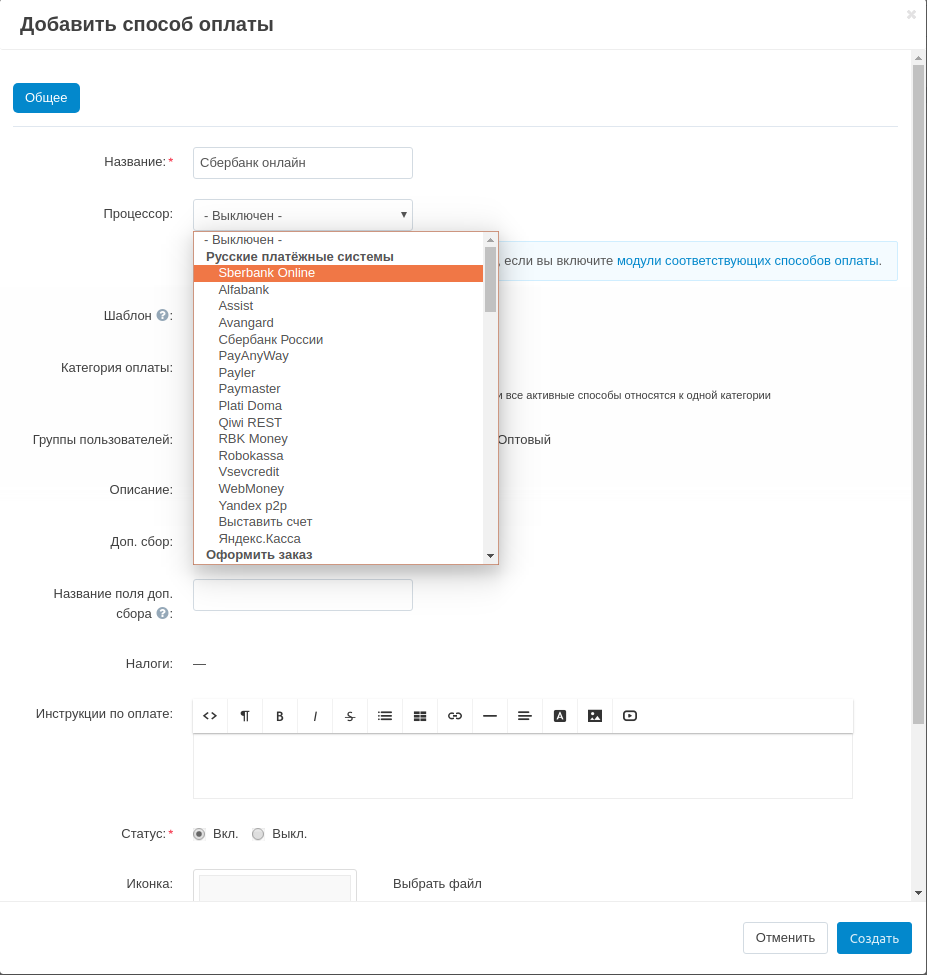
Task: Insert a link using the toolbar icon
Action: click(x=455, y=716)
